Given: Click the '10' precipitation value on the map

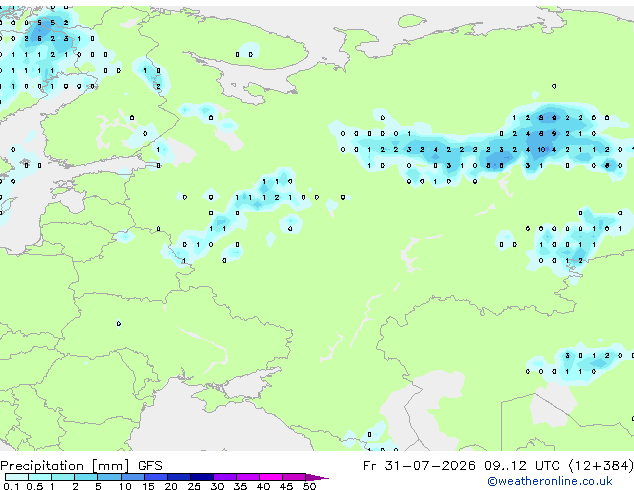Looking at the screenshot, I should click(x=541, y=150).
